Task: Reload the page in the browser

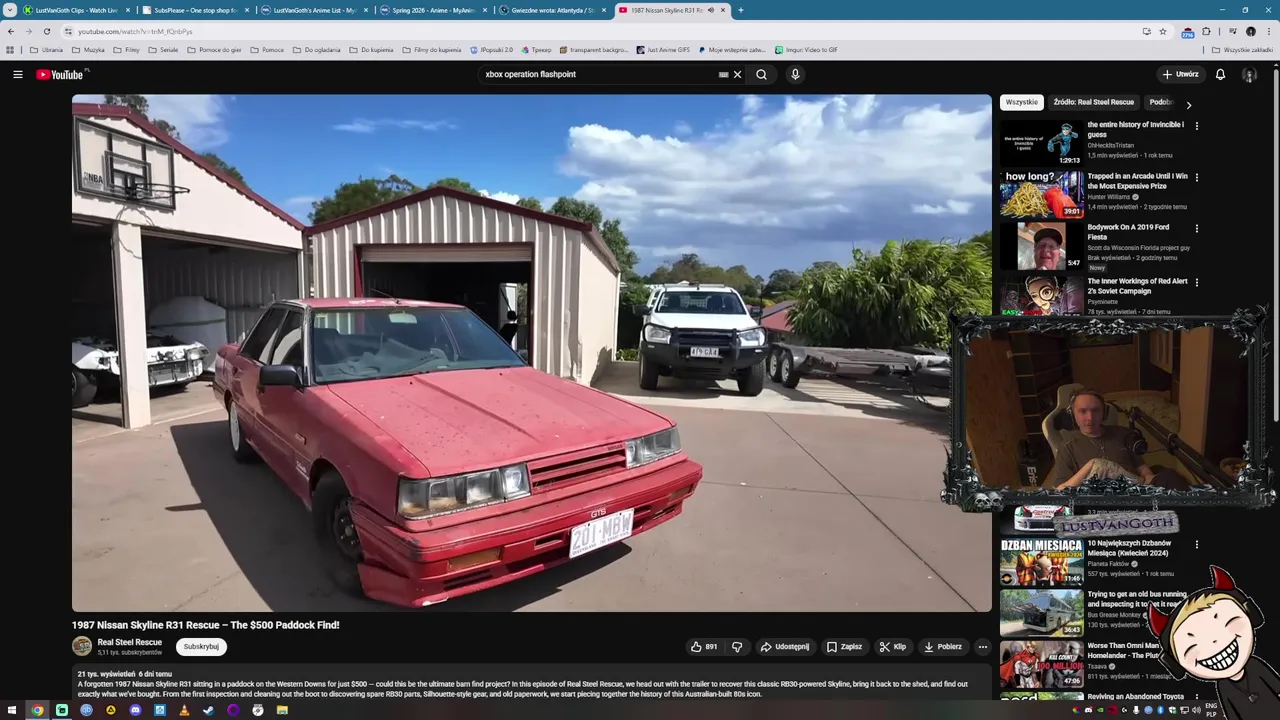Action: [x=46, y=31]
